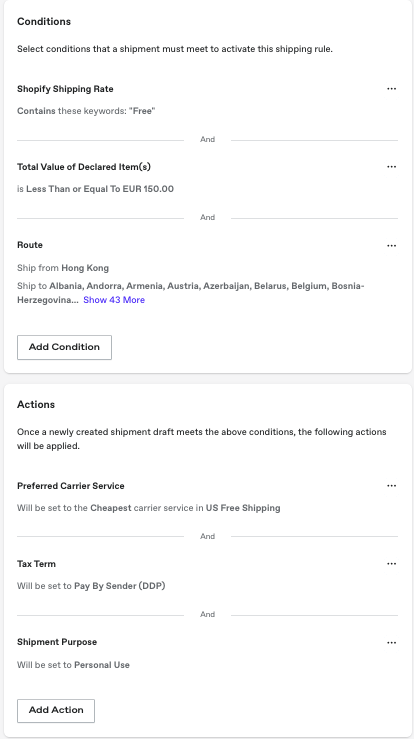Click the US Free Shipping carrier group text
Screen dimensions: 414x739
(243, 508)
